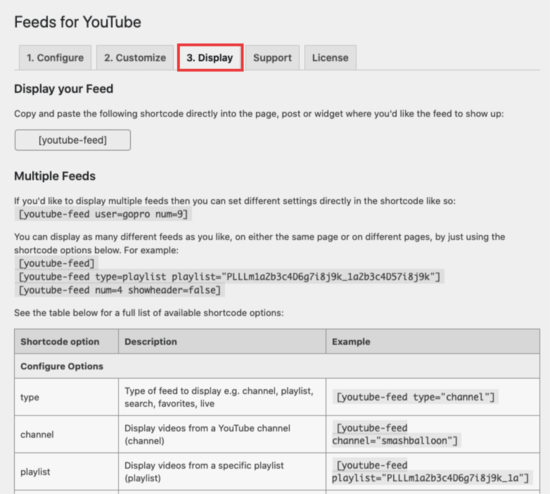Click the 'You can display as many different feeds' paragraph
The width and height of the screenshot is (550, 494).
pos(260,243)
